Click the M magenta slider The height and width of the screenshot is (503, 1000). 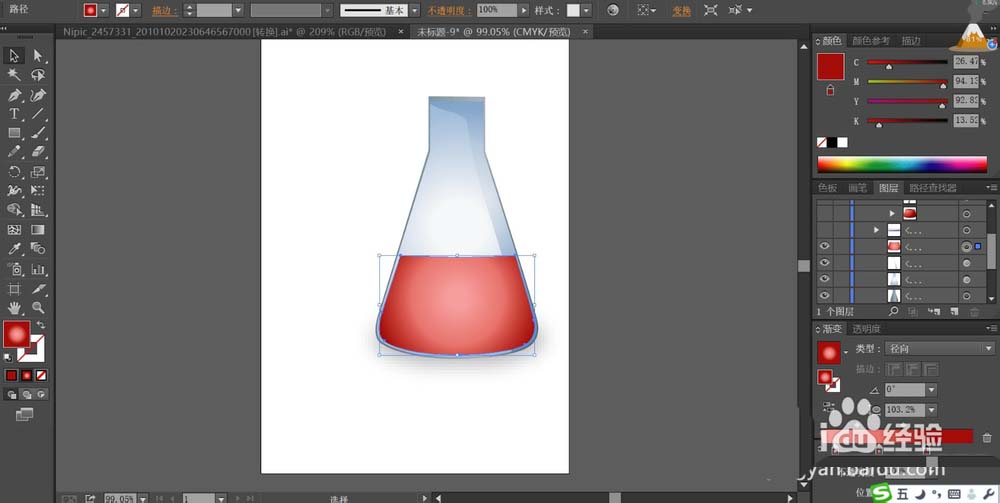[908, 82]
